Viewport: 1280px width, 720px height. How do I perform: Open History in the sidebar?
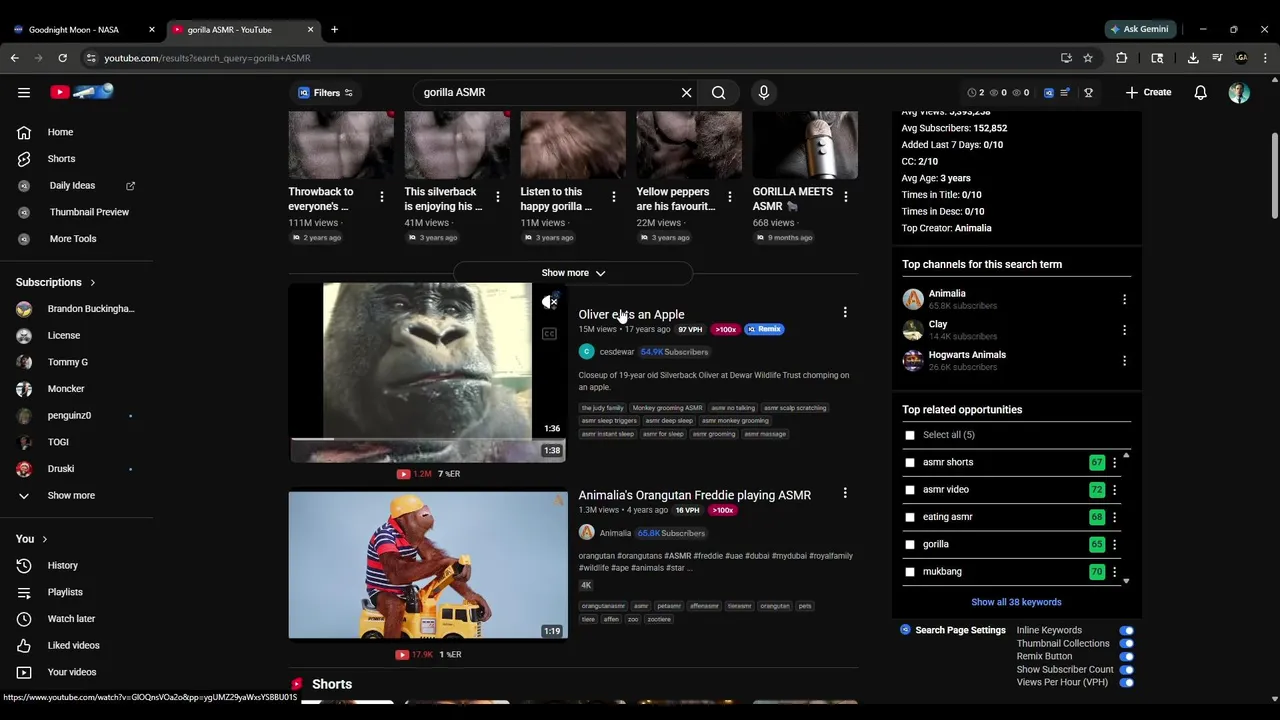point(62,565)
